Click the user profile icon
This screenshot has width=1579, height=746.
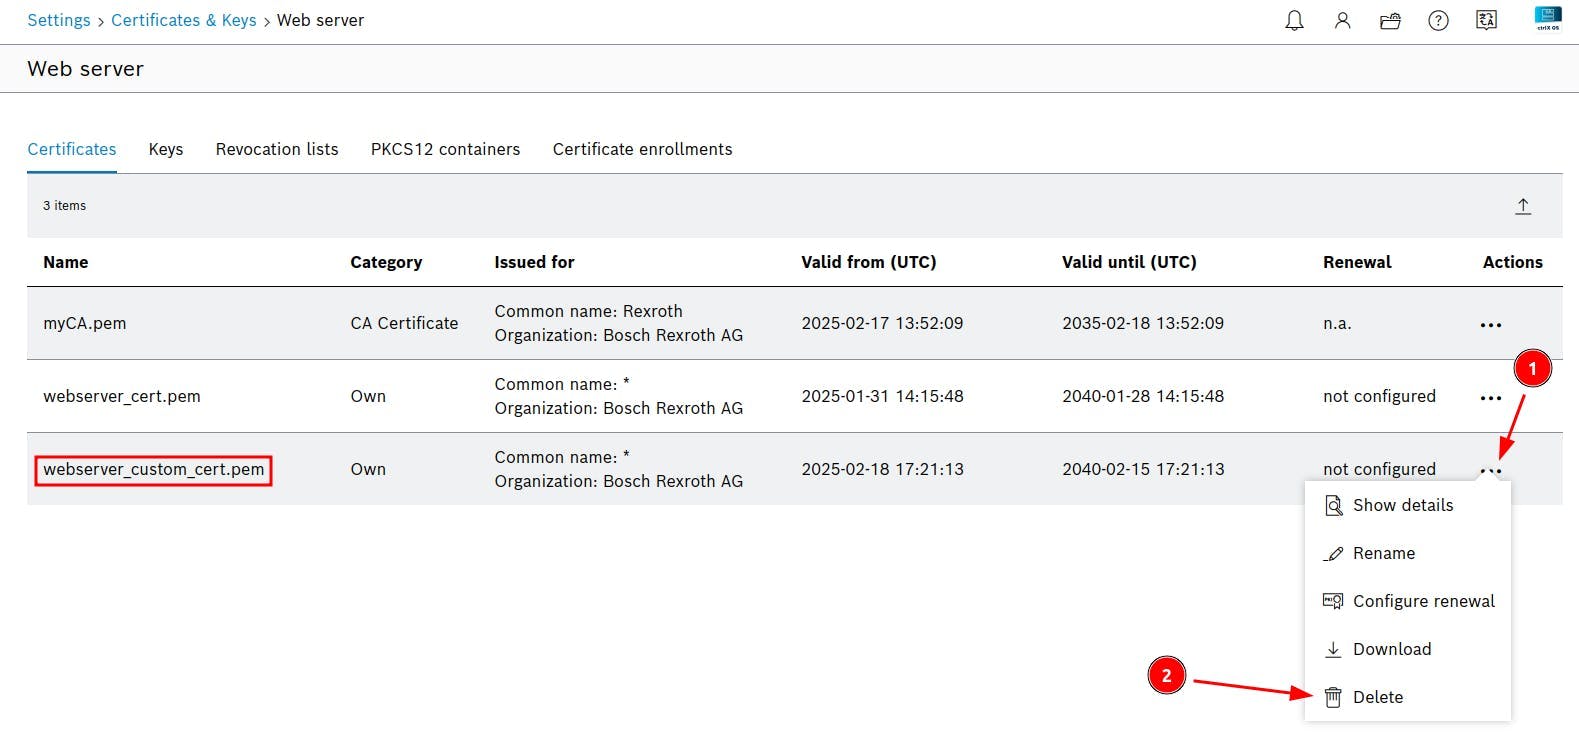[x=1342, y=20]
